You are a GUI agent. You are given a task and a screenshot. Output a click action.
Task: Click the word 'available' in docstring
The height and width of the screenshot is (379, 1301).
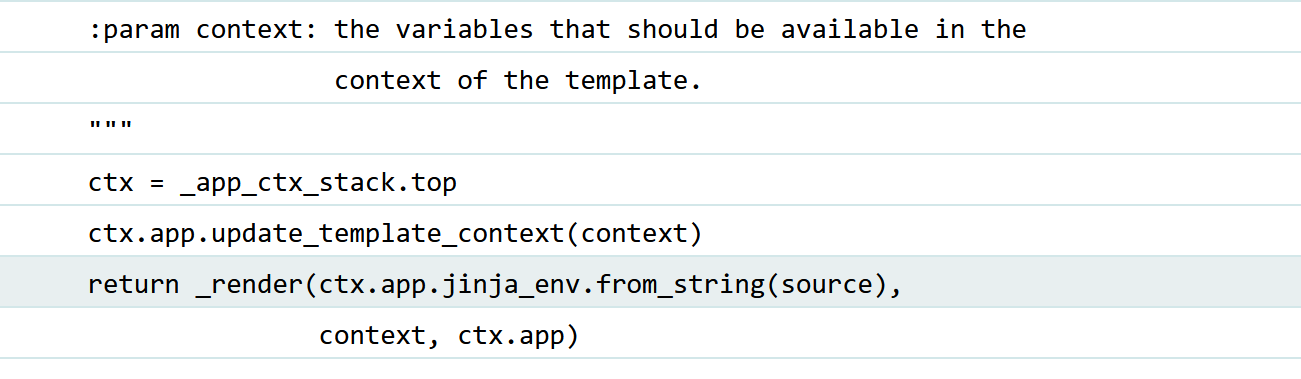pyautogui.click(x=849, y=30)
